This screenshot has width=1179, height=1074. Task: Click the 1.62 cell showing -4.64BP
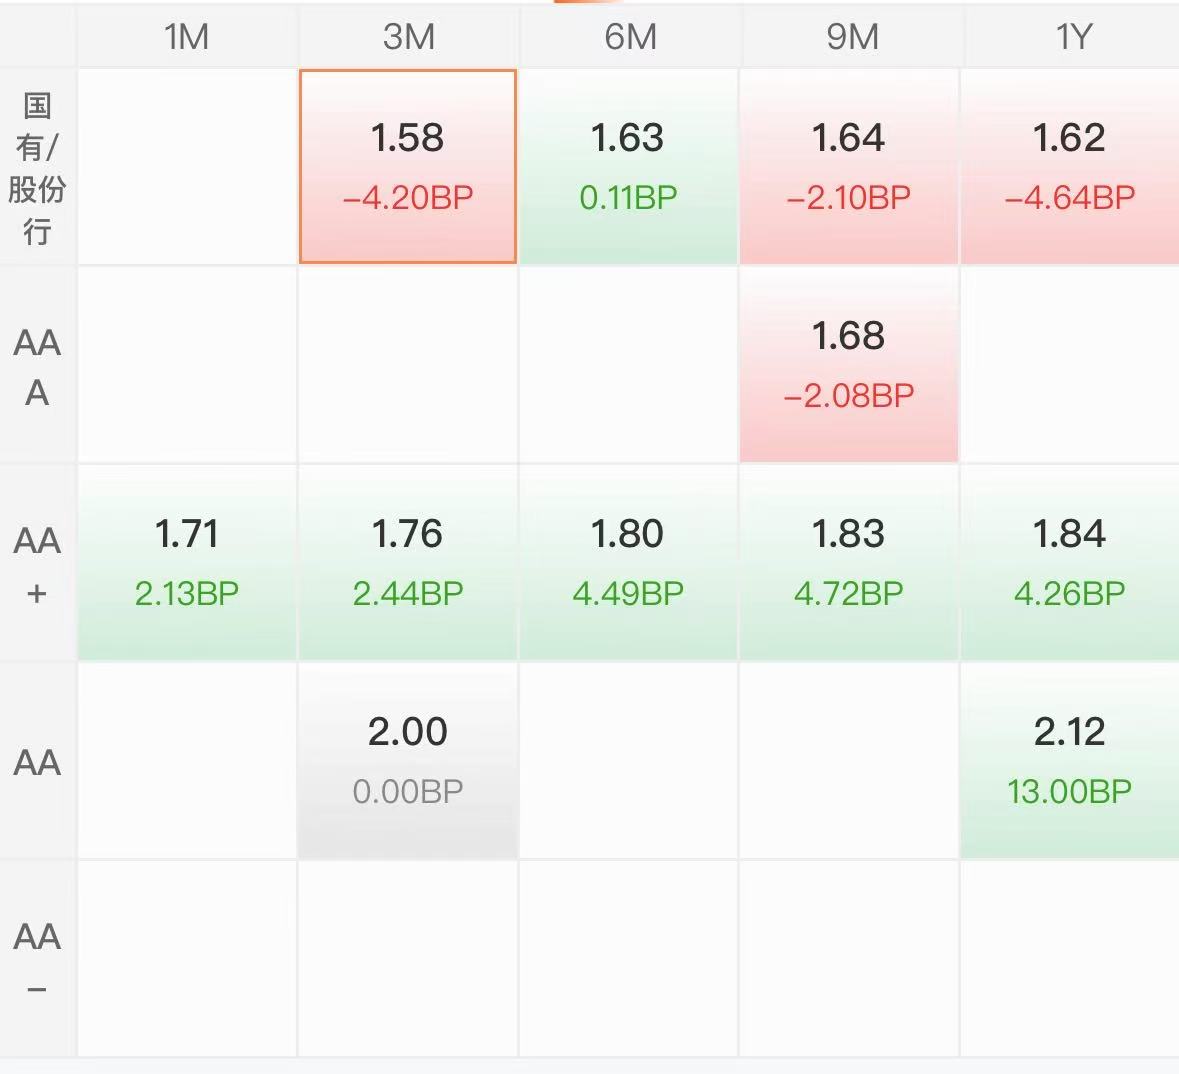click(x=1069, y=166)
